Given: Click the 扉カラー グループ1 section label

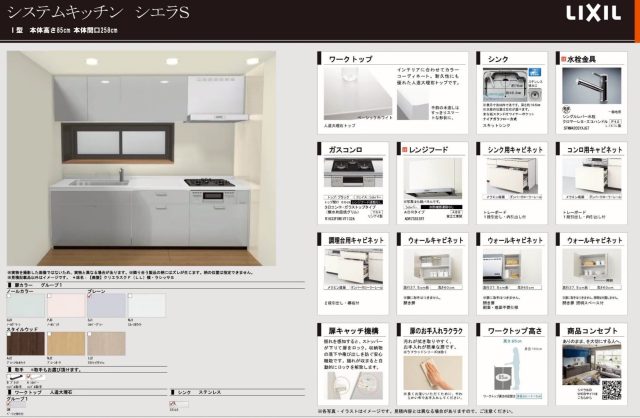Looking at the screenshot, I should point(38,285).
